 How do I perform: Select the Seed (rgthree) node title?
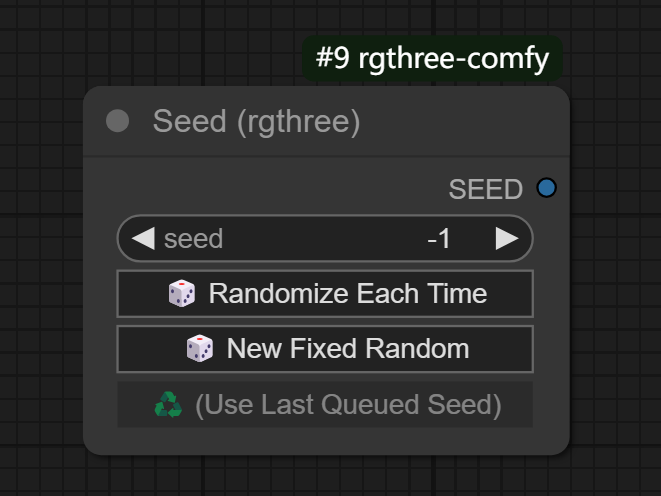coord(256,122)
